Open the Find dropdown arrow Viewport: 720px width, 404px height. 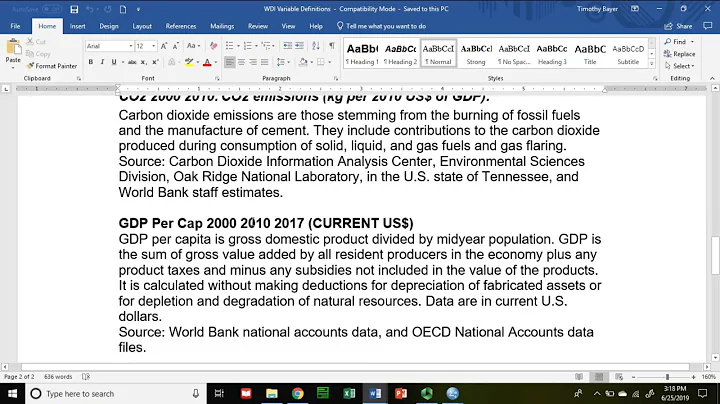692,42
